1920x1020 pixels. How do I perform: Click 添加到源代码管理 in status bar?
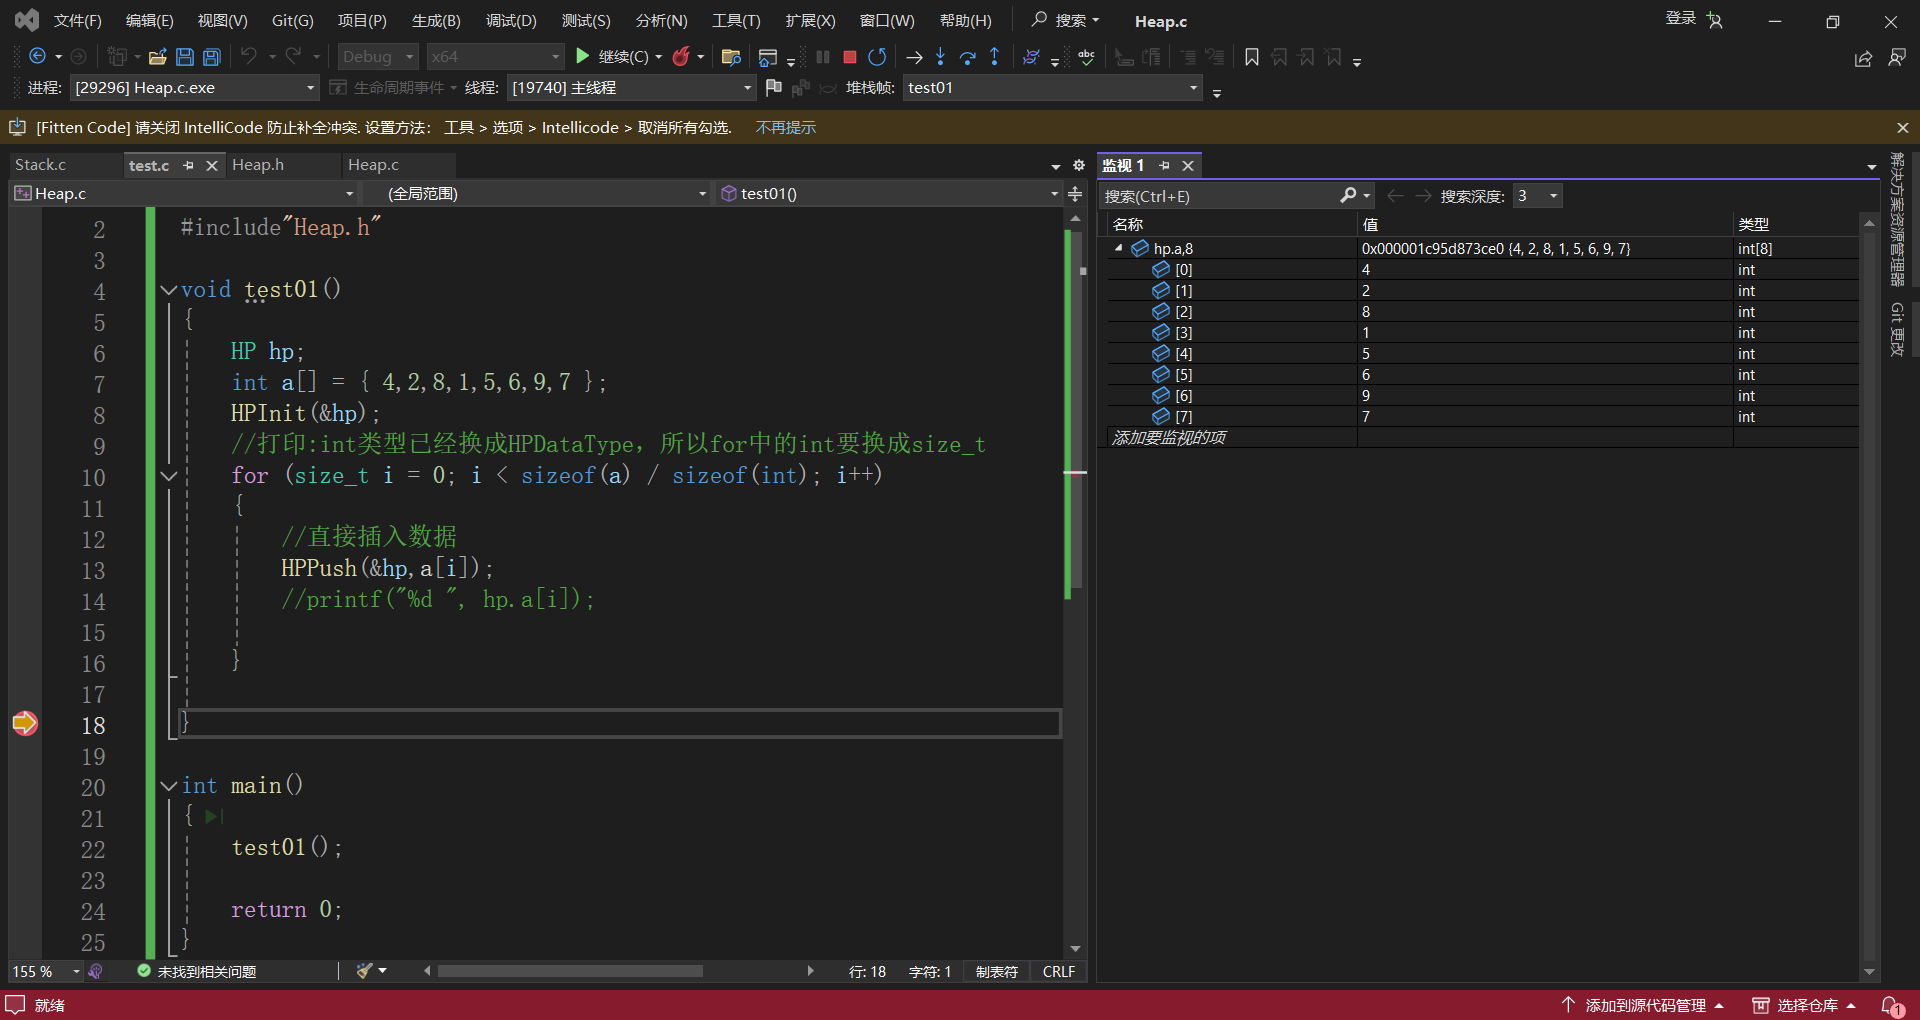click(1645, 1005)
